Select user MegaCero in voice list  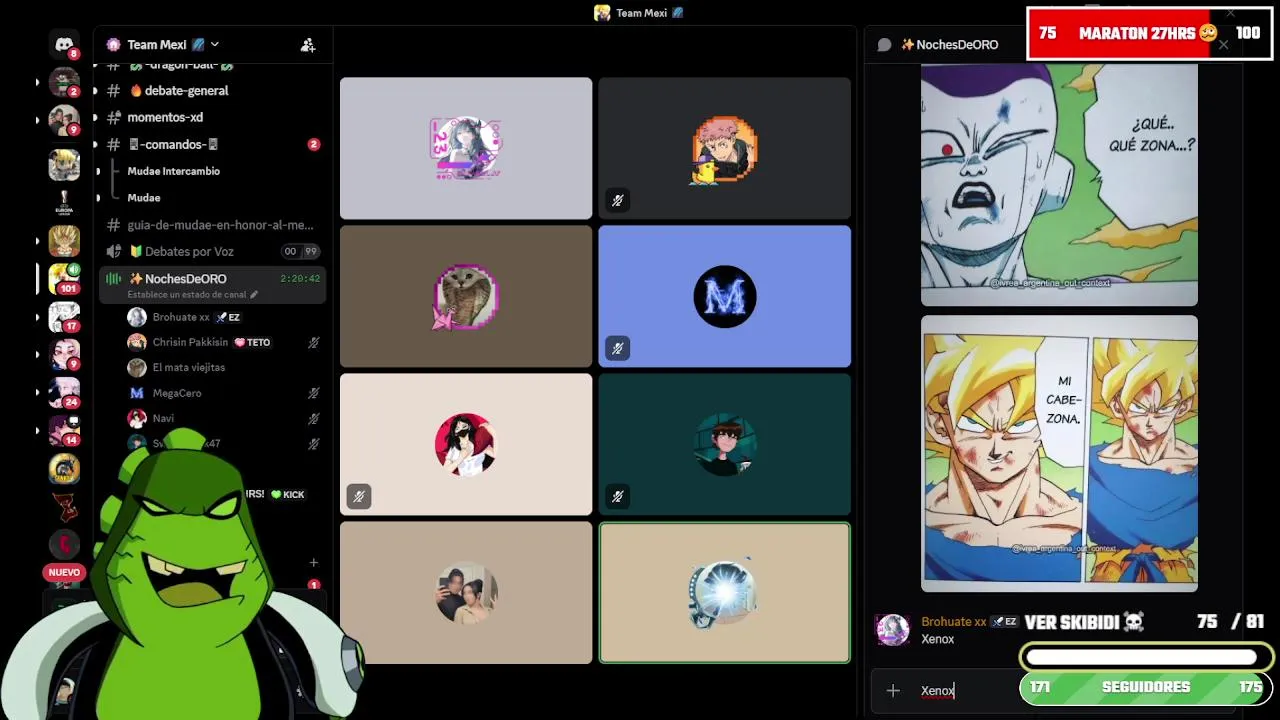177,393
